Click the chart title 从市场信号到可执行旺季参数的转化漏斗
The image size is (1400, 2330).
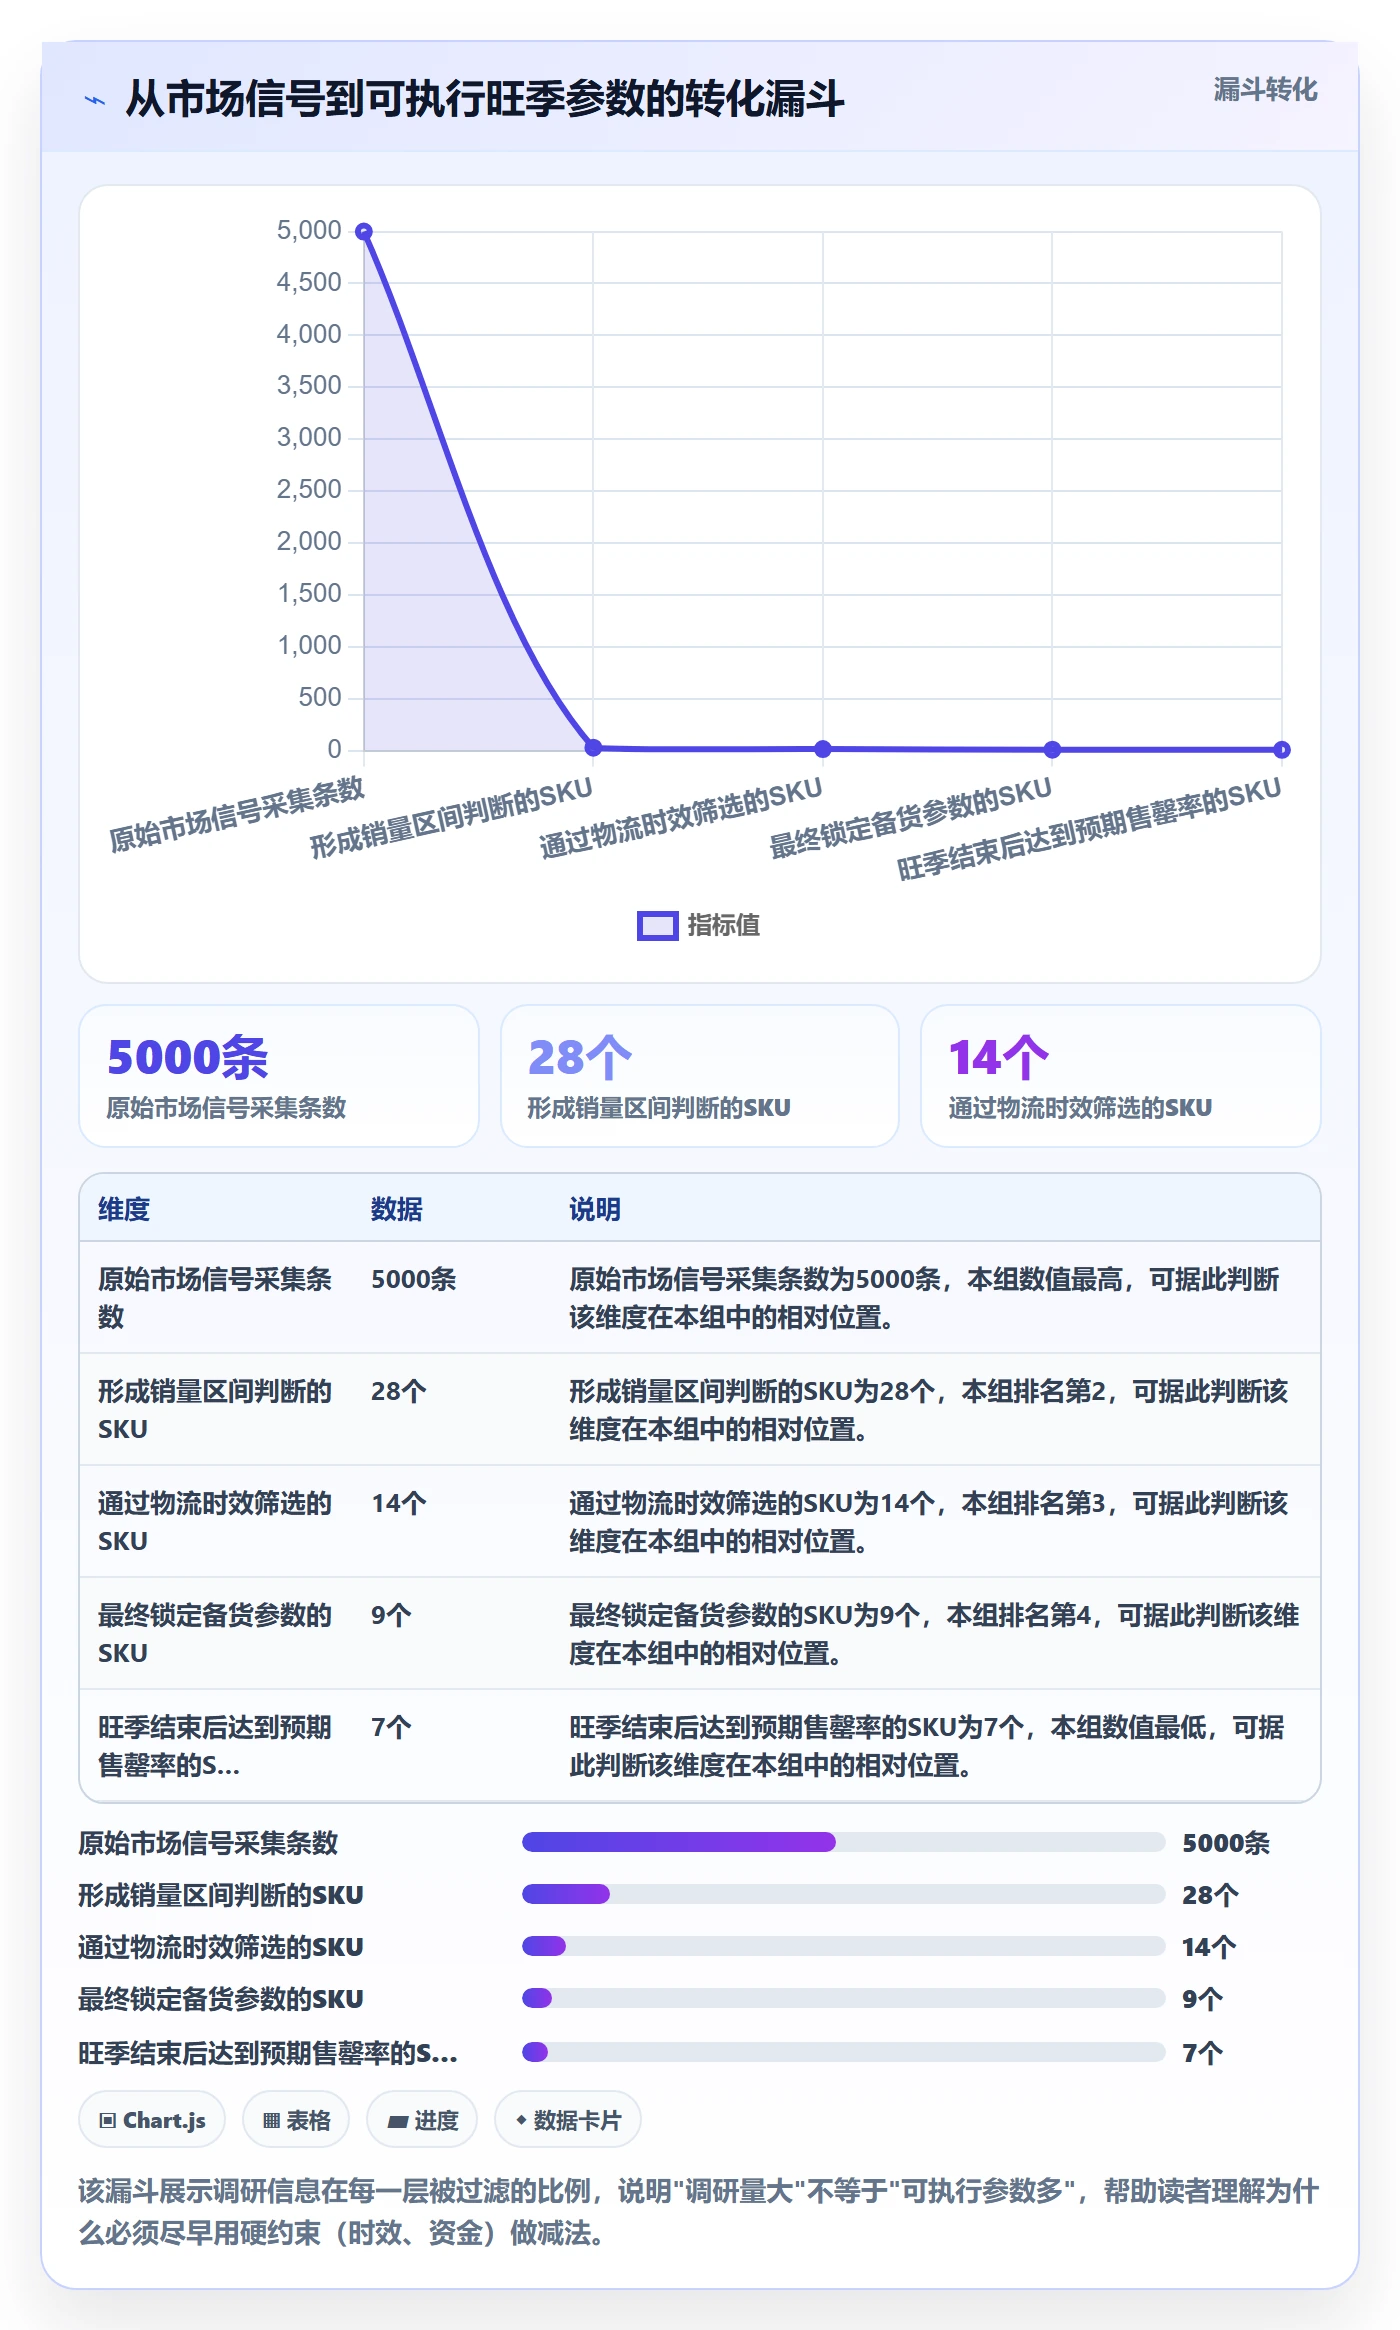tap(485, 99)
